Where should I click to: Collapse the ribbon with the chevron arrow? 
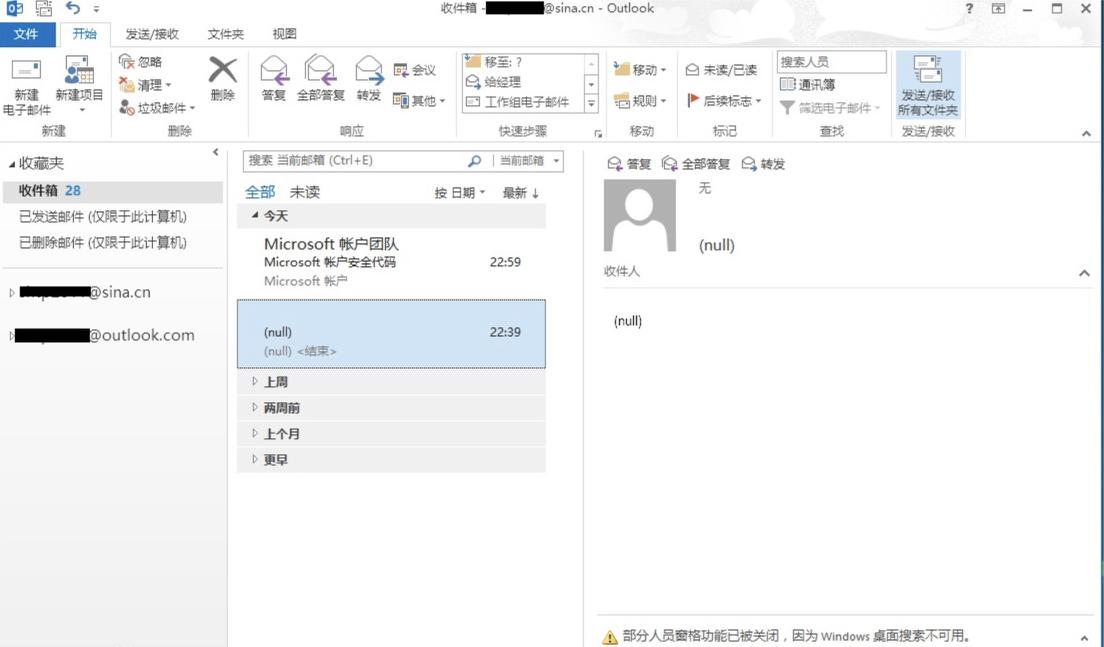click(1087, 132)
